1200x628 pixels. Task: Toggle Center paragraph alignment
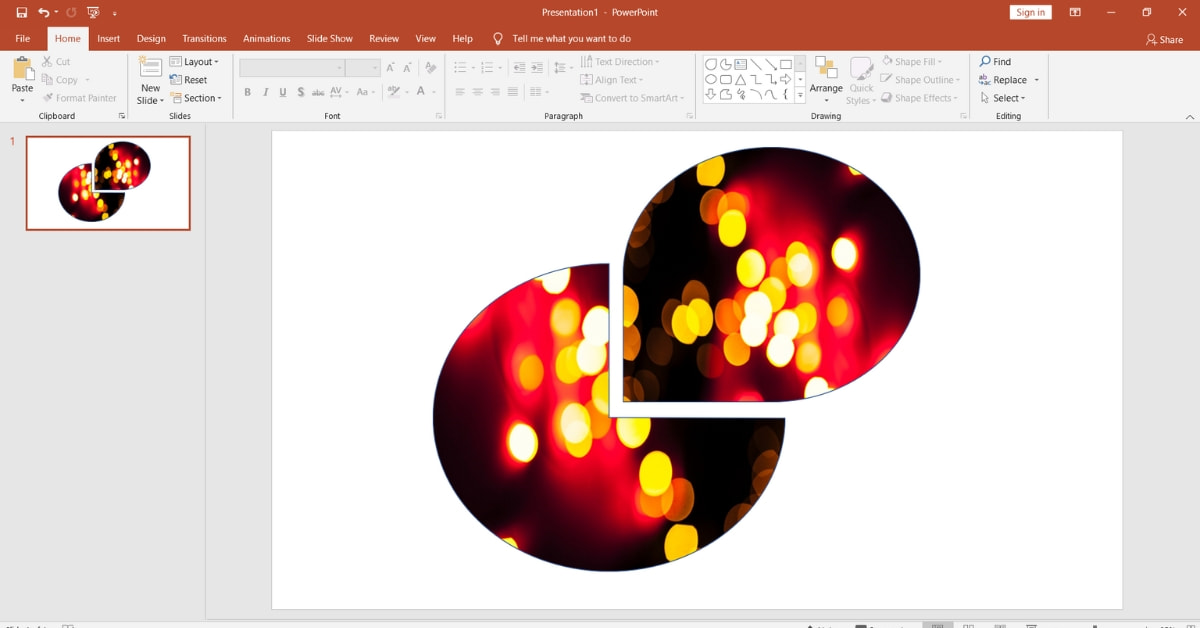478,92
